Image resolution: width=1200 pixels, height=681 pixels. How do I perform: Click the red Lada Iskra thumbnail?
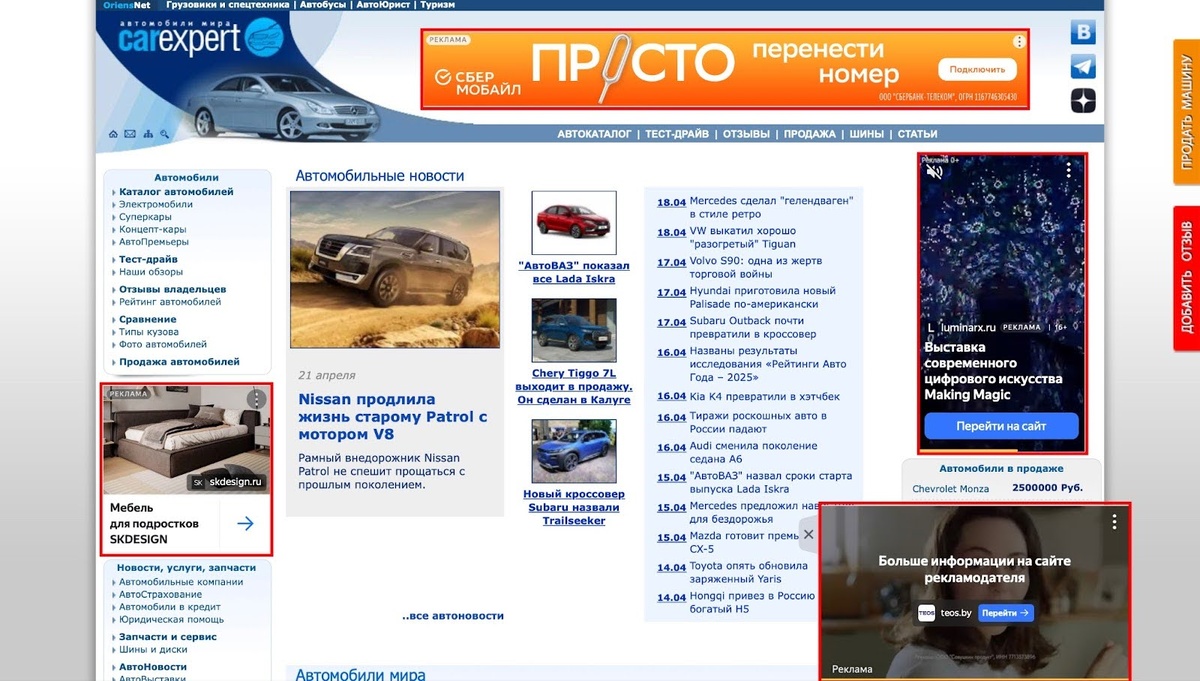point(574,223)
